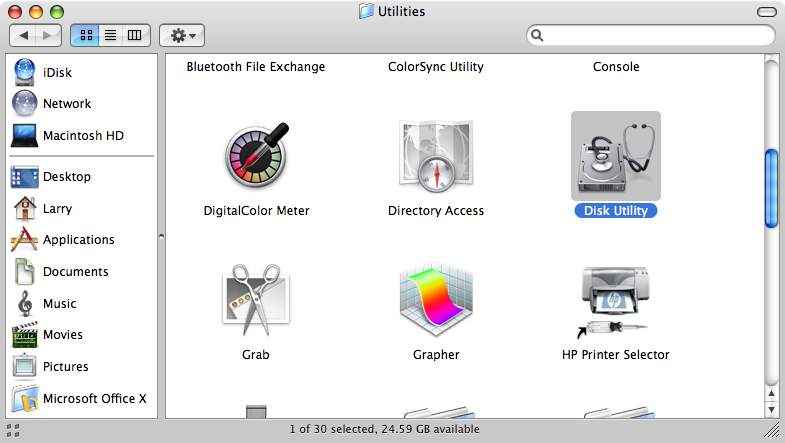Select the ColorSync Utility label
785x443 pixels.
[436, 67]
